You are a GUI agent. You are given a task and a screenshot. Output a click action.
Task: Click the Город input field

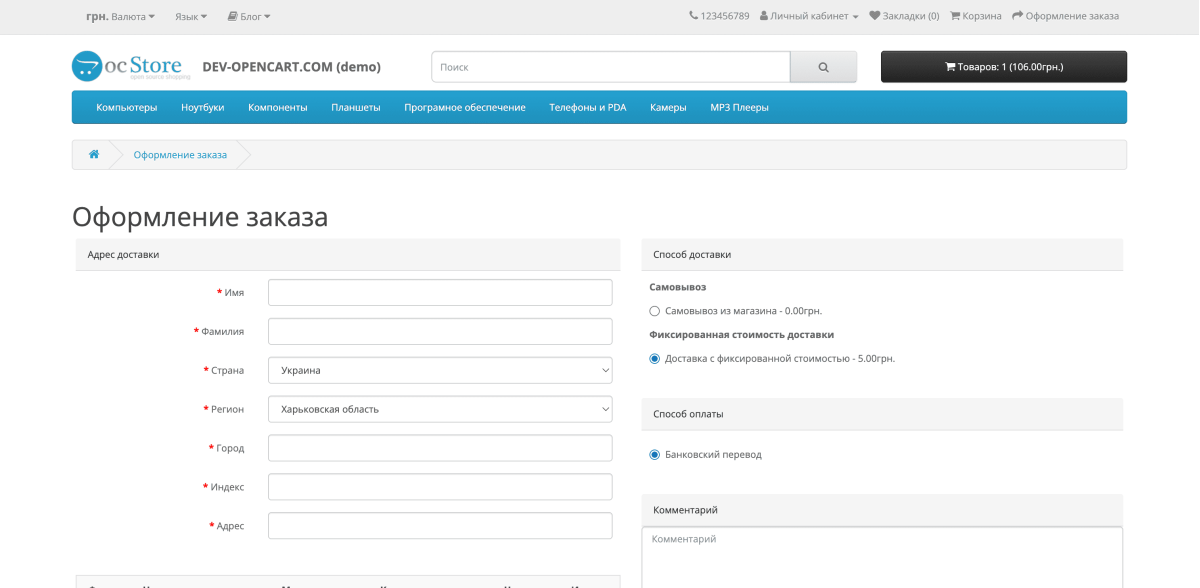point(440,448)
